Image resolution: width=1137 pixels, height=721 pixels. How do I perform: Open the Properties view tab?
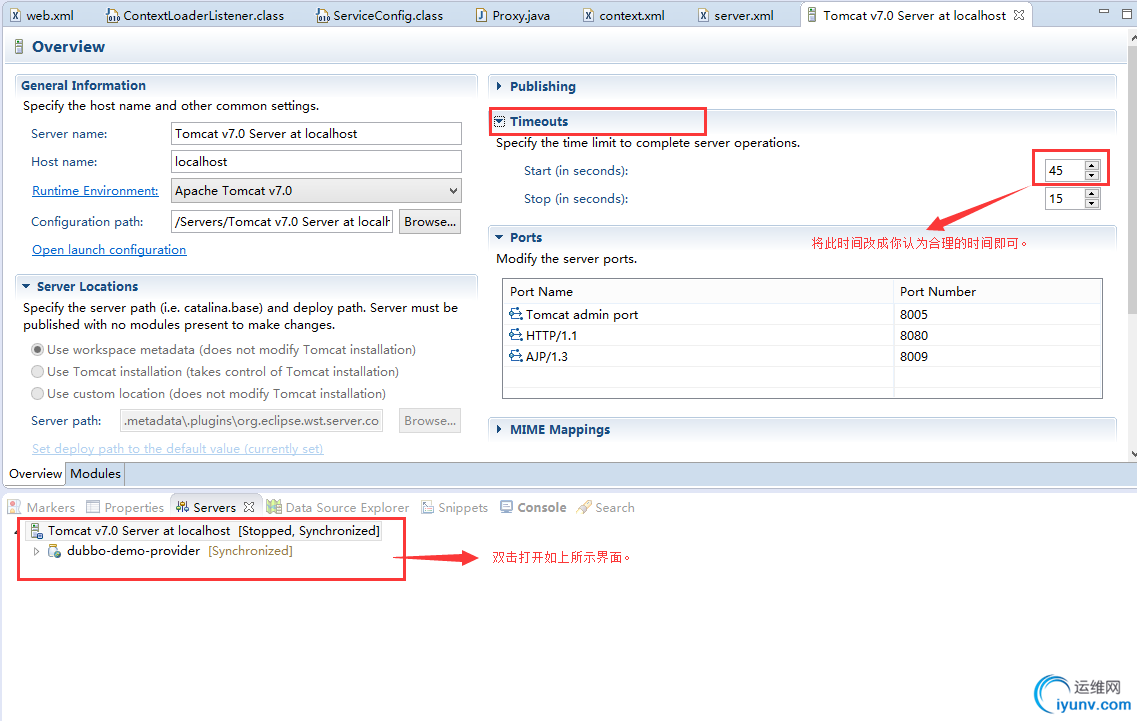[x=125, y=508]
